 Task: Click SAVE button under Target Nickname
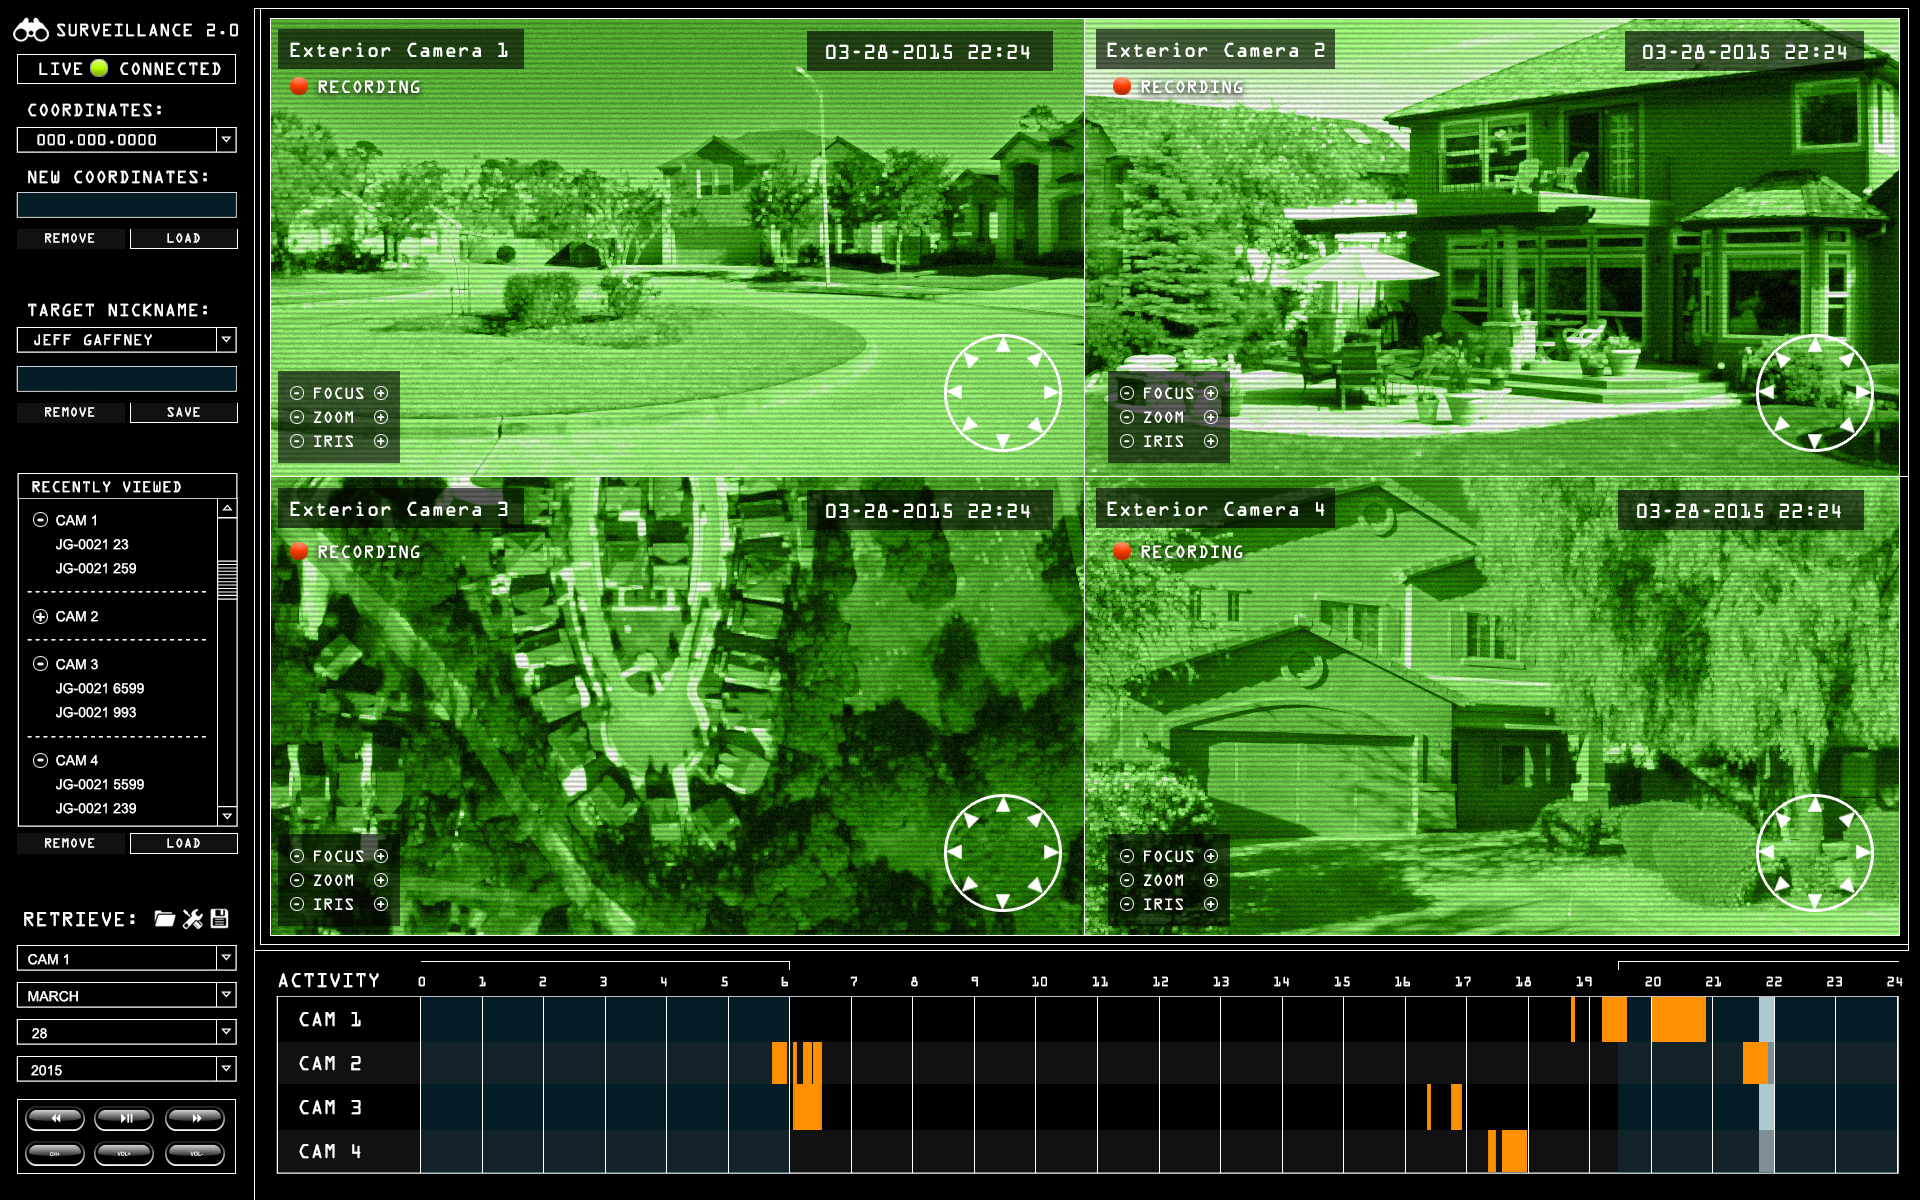[183, 412]
